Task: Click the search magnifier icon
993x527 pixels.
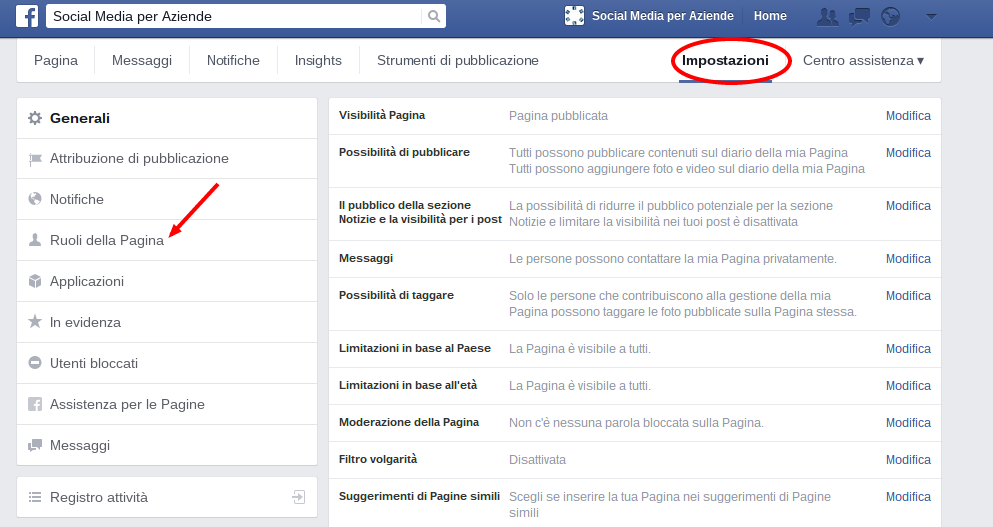Action: [x=433, y=16]
